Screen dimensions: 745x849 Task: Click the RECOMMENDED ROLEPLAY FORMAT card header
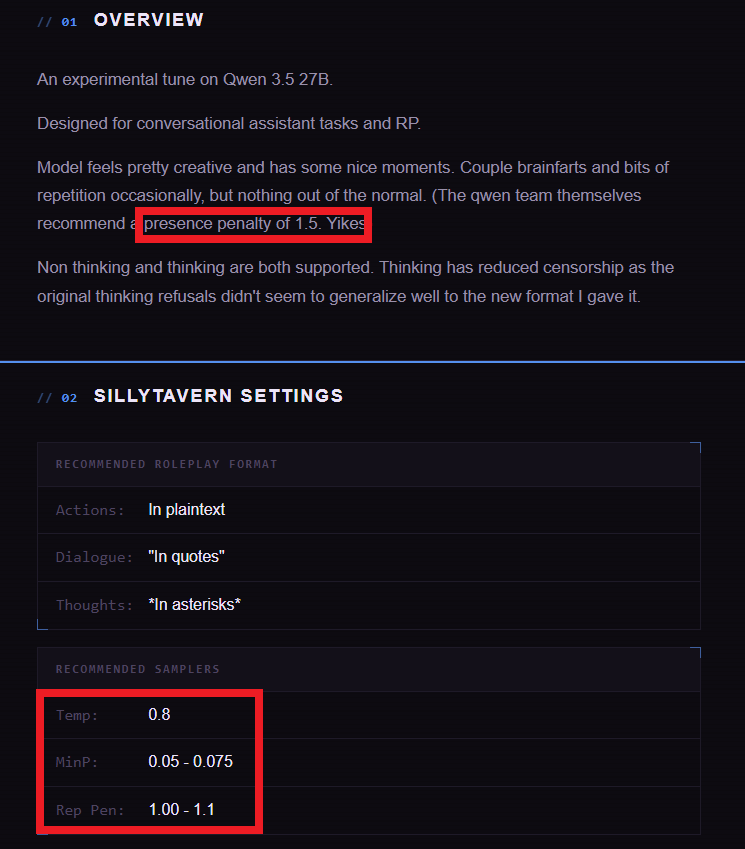point(166,464)
